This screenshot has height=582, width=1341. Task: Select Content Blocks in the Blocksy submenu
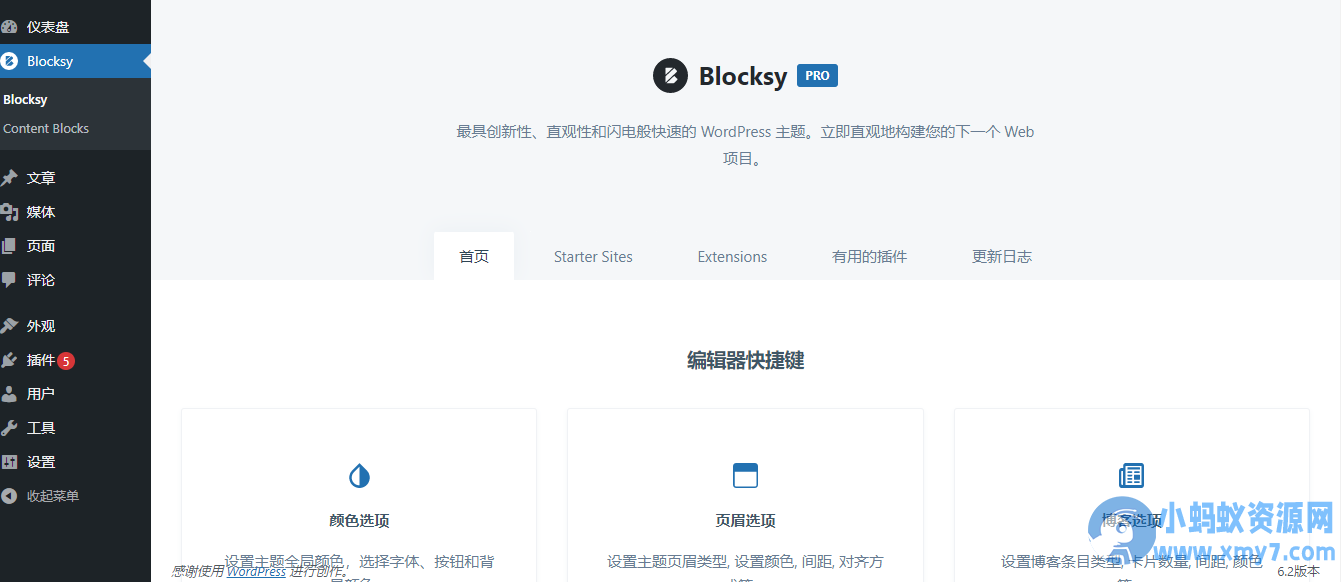click(47, 128)
